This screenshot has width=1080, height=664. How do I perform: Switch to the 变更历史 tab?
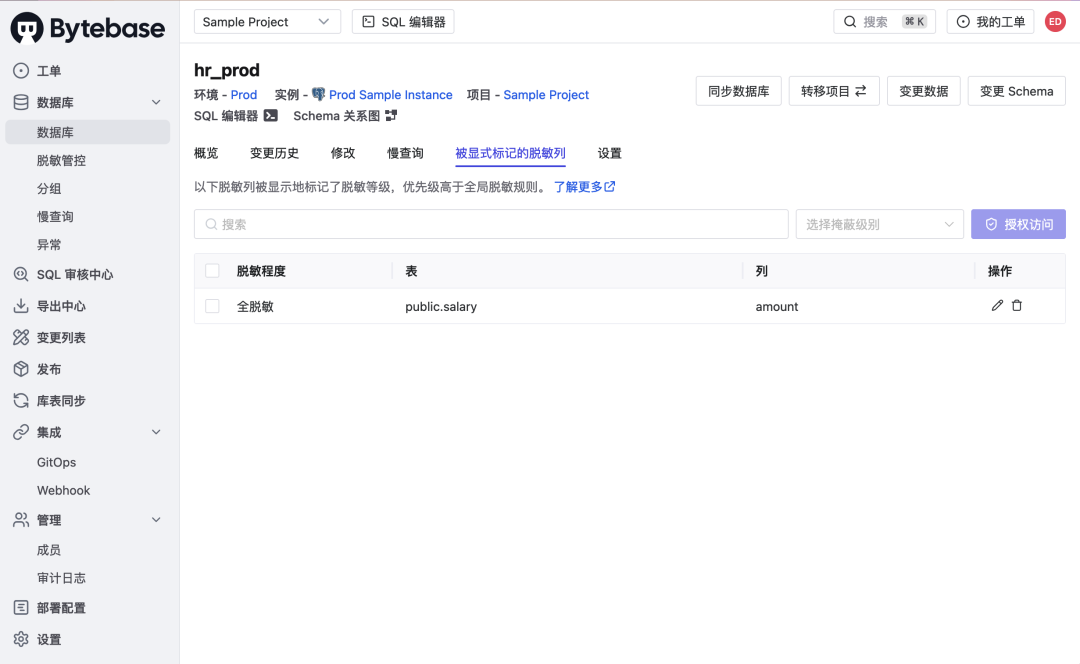[274, 153]
